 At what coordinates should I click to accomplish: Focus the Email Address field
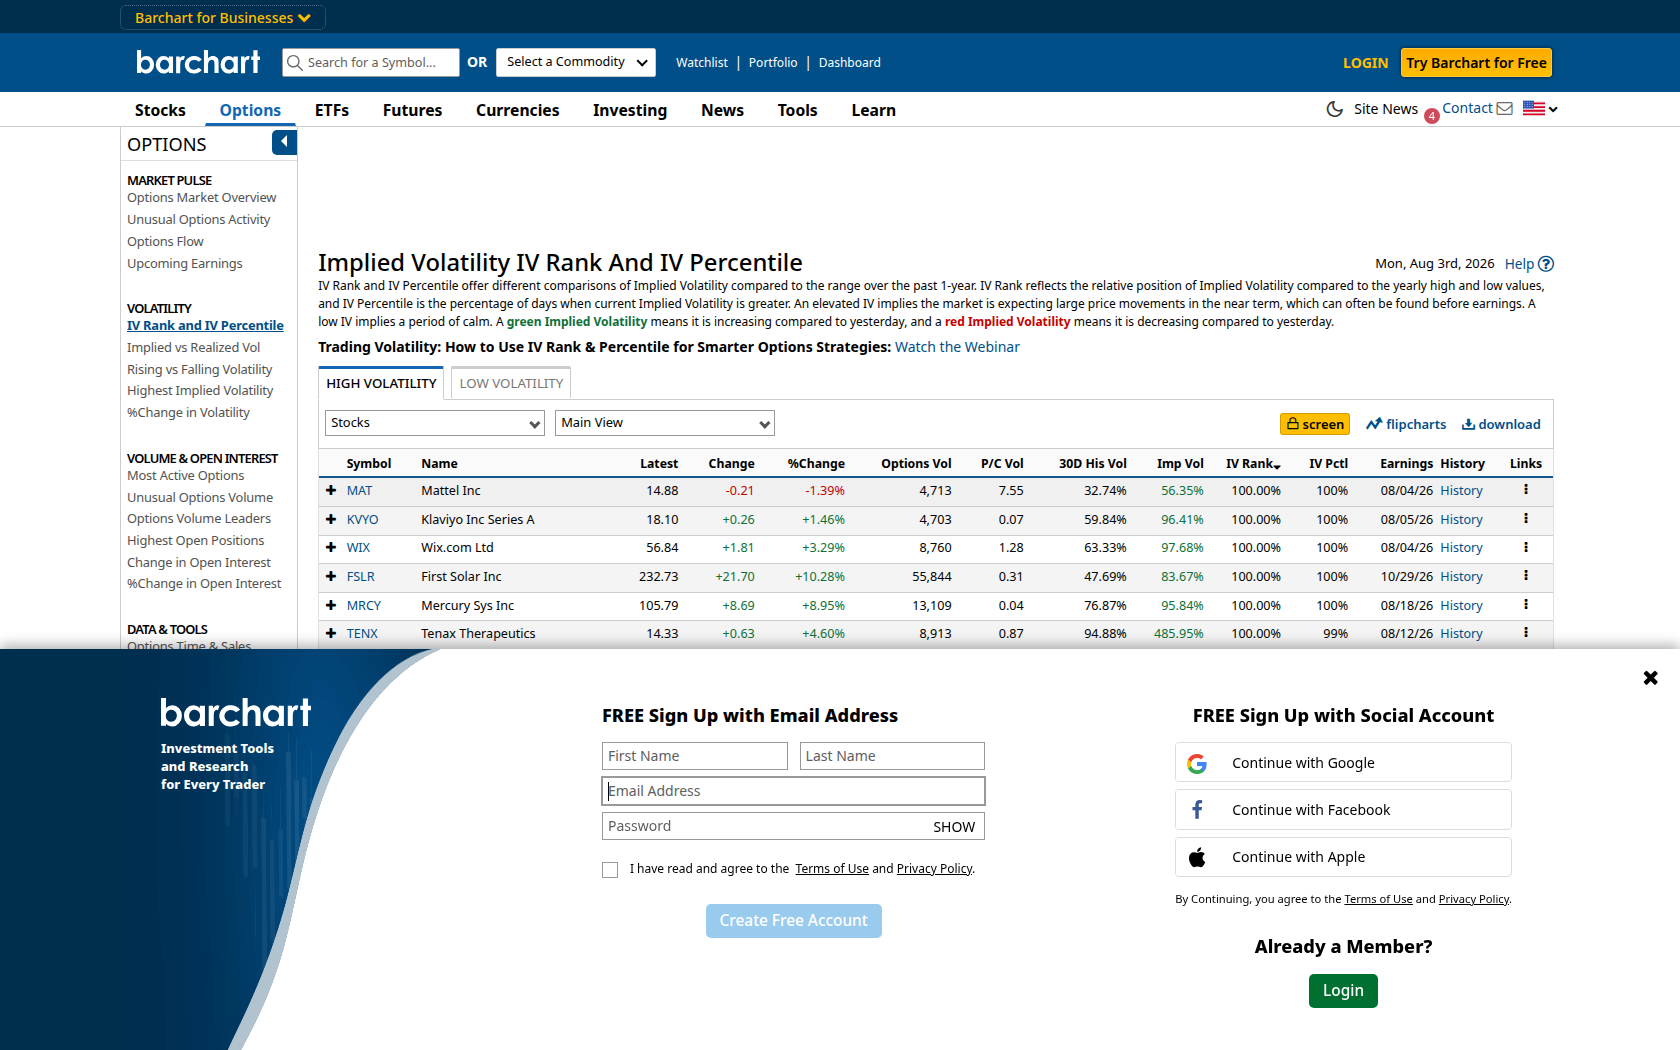(794, 791)
